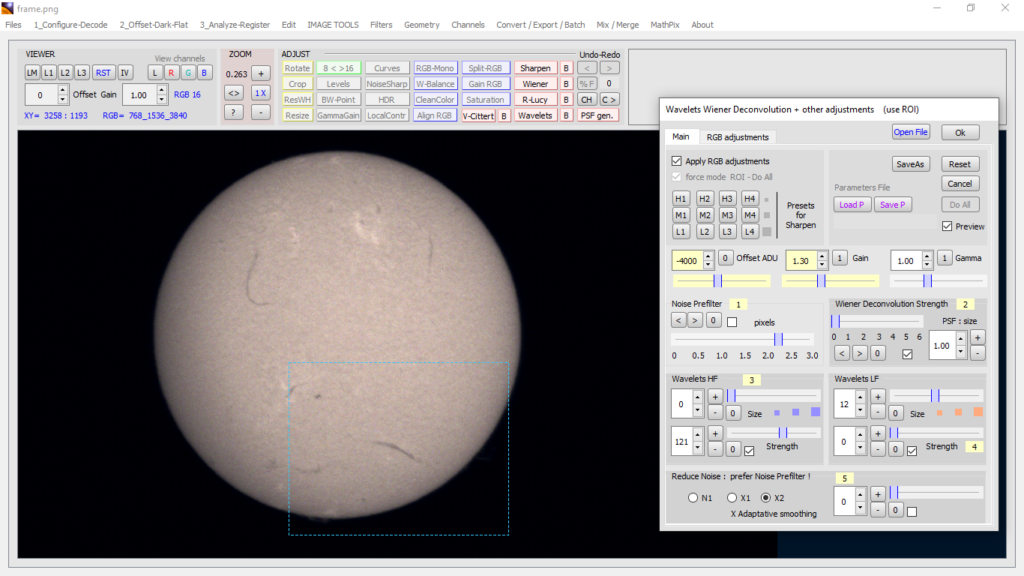
Task: Toggle the Wiener Deconvolution checkbox
Action: [x=907, y=354]
